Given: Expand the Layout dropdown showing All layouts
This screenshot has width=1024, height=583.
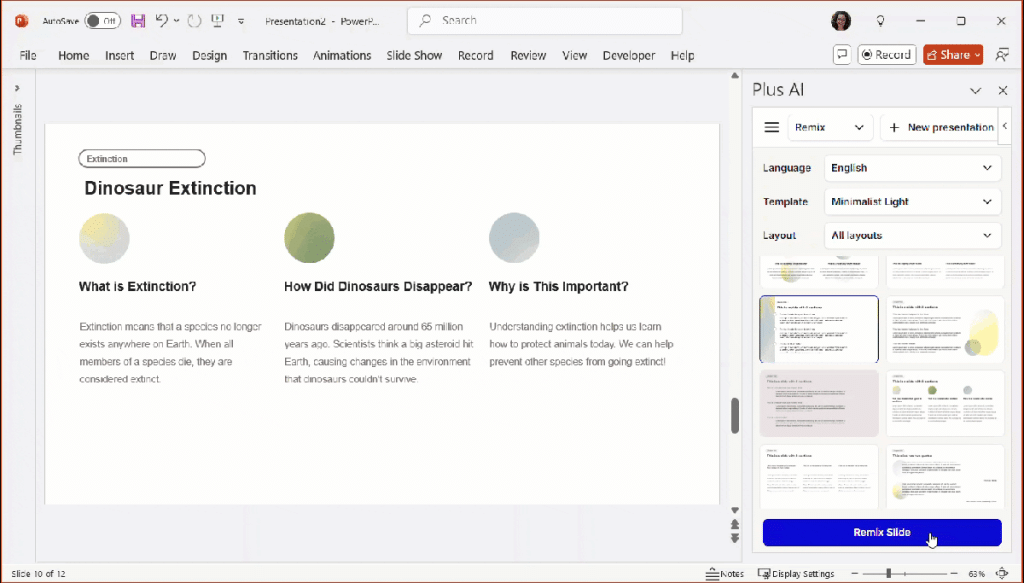Looking at the screenshot, I should click(912, 236).
